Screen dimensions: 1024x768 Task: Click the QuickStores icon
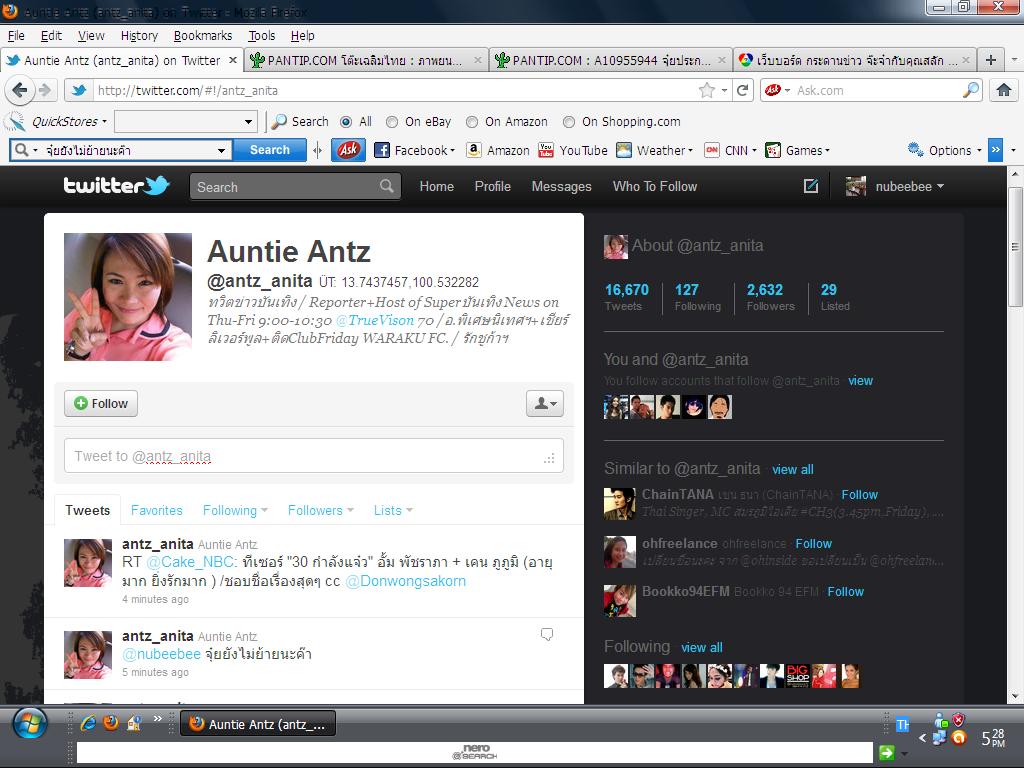coord(14,121)
